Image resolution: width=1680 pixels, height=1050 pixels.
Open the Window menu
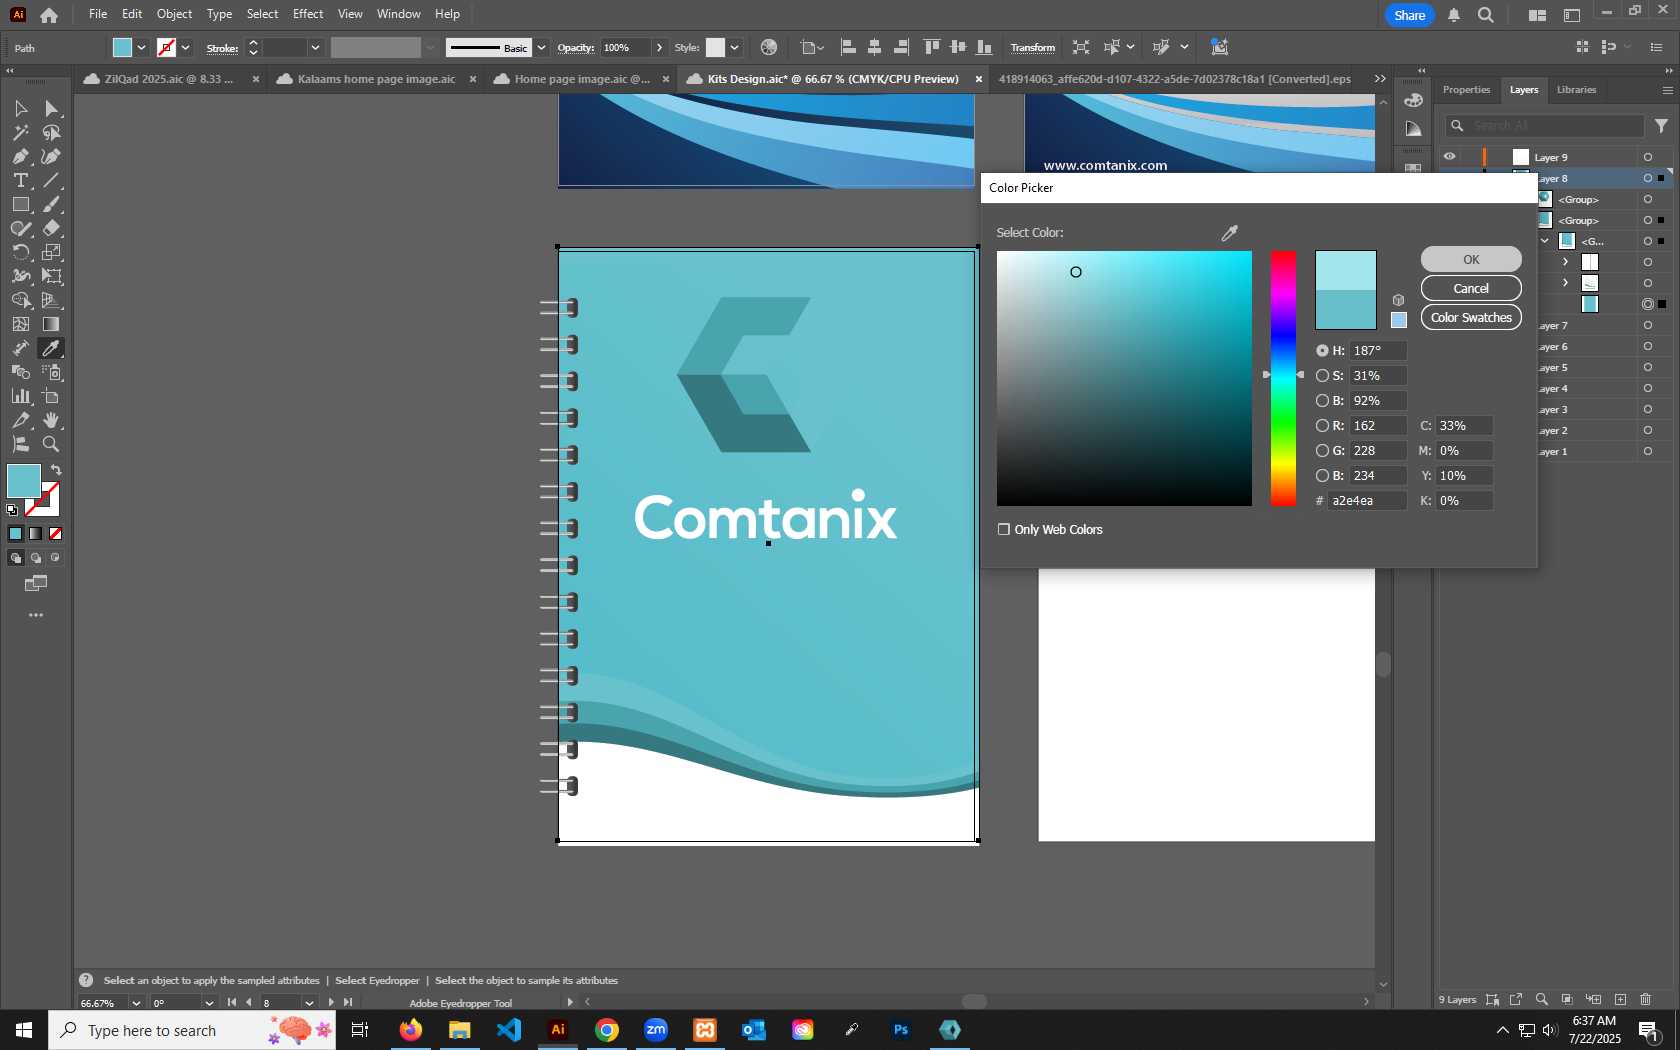point(399,14)
